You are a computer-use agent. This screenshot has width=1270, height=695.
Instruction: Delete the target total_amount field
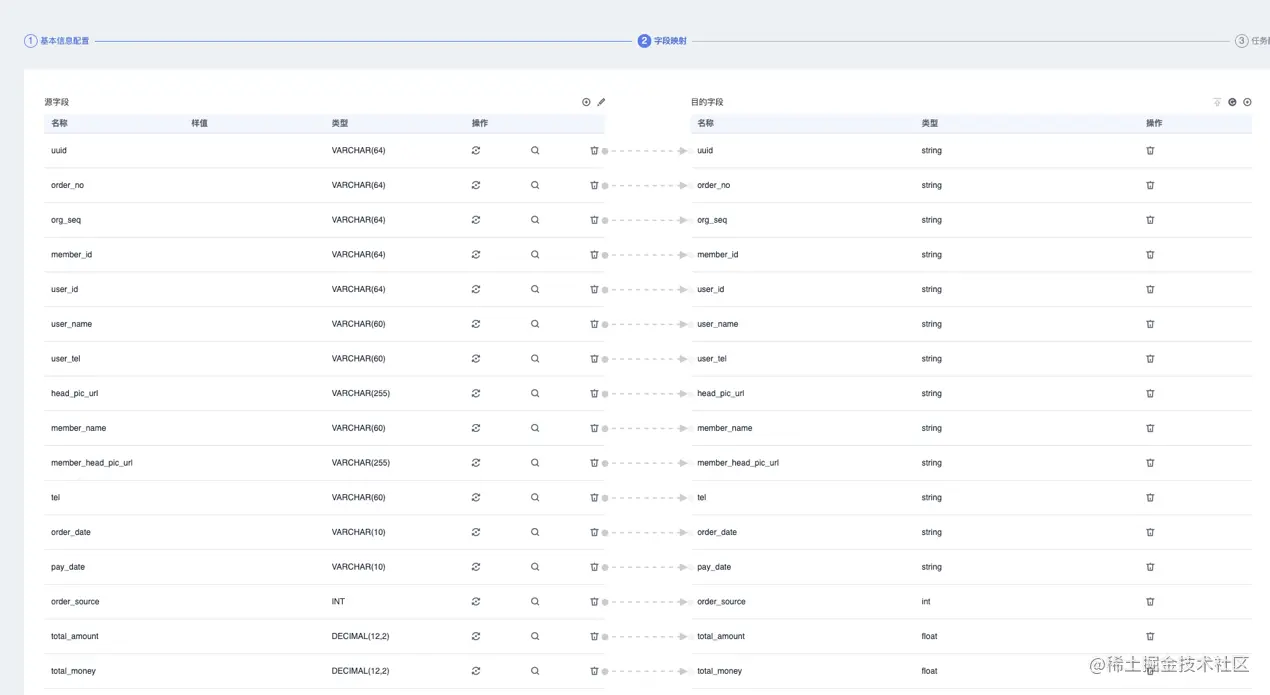point(1150,636)
